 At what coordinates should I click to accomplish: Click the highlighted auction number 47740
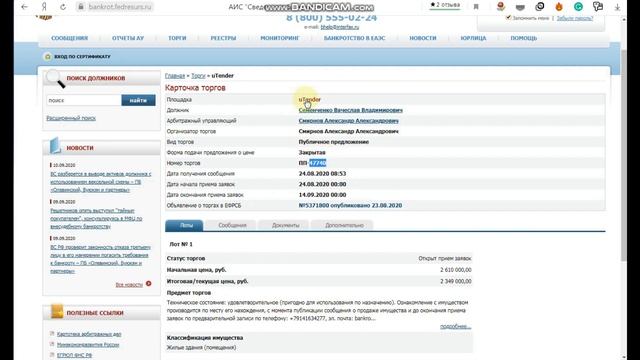coord(318,163)
